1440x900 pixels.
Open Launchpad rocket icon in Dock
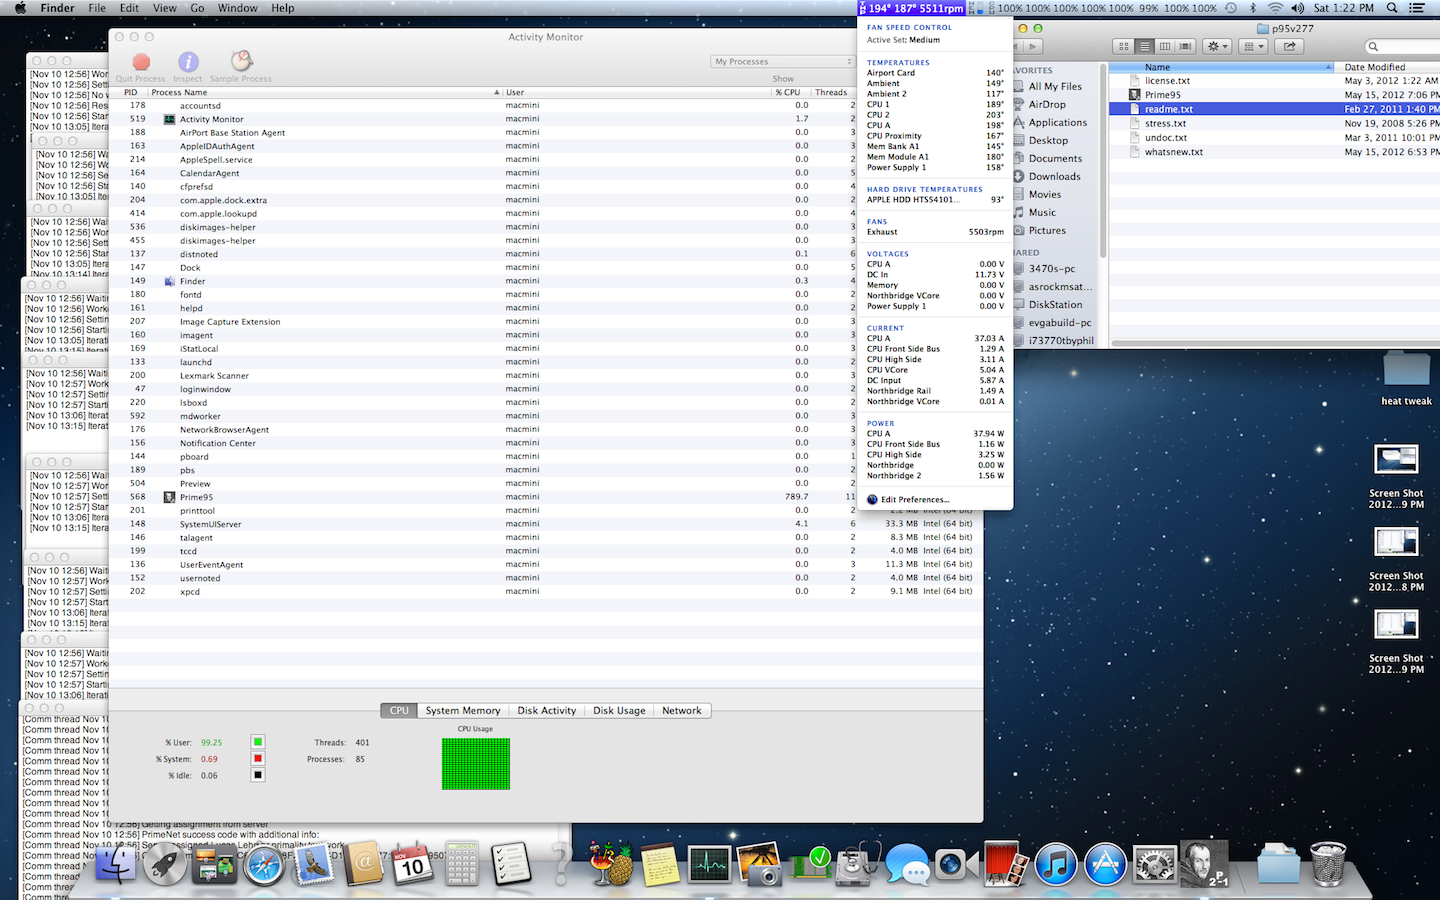coord(165,863)
